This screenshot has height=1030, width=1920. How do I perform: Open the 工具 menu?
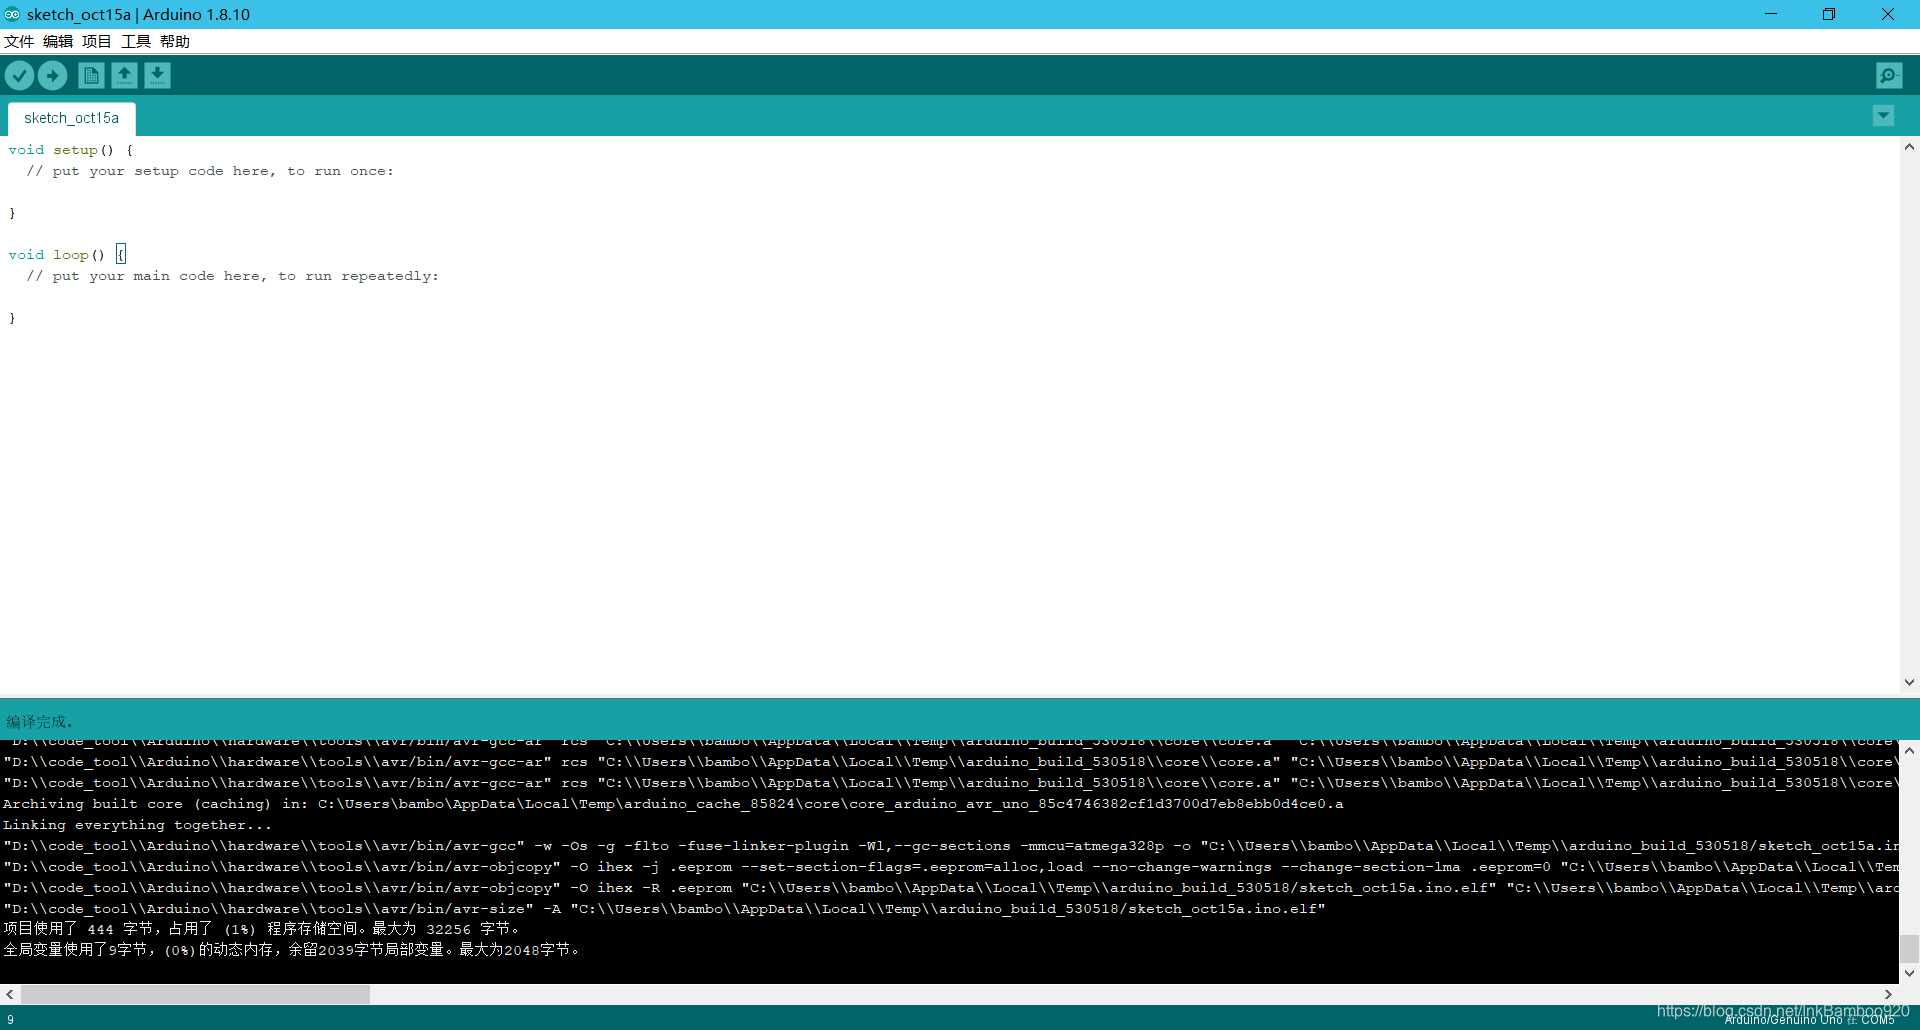[136, 41]
